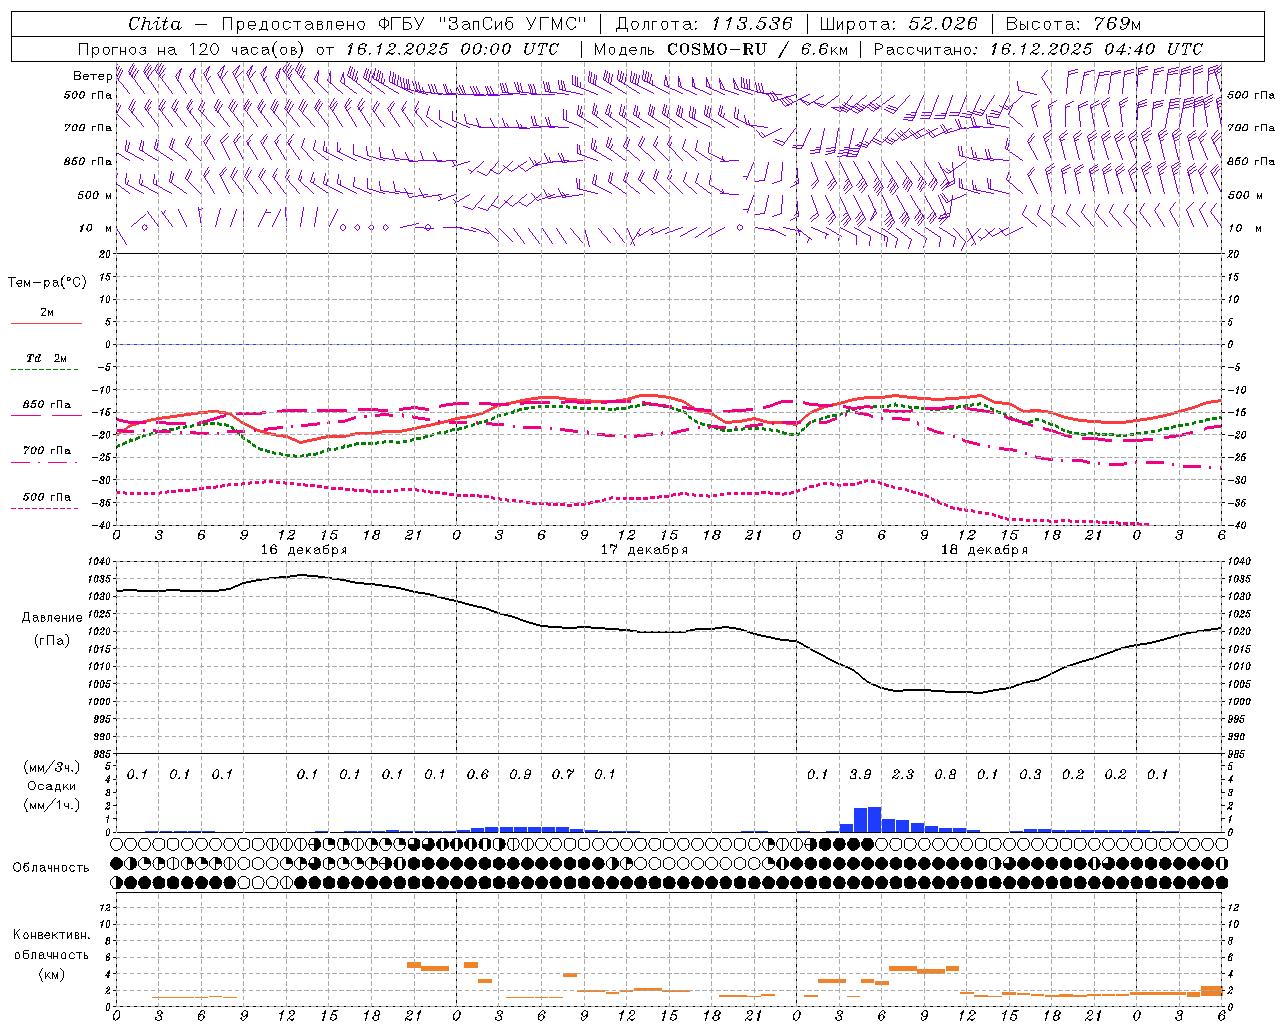The image size is (1280, 1024).
Task: Click the "Ветер" wind panel label
Action: tap(93, 76)
